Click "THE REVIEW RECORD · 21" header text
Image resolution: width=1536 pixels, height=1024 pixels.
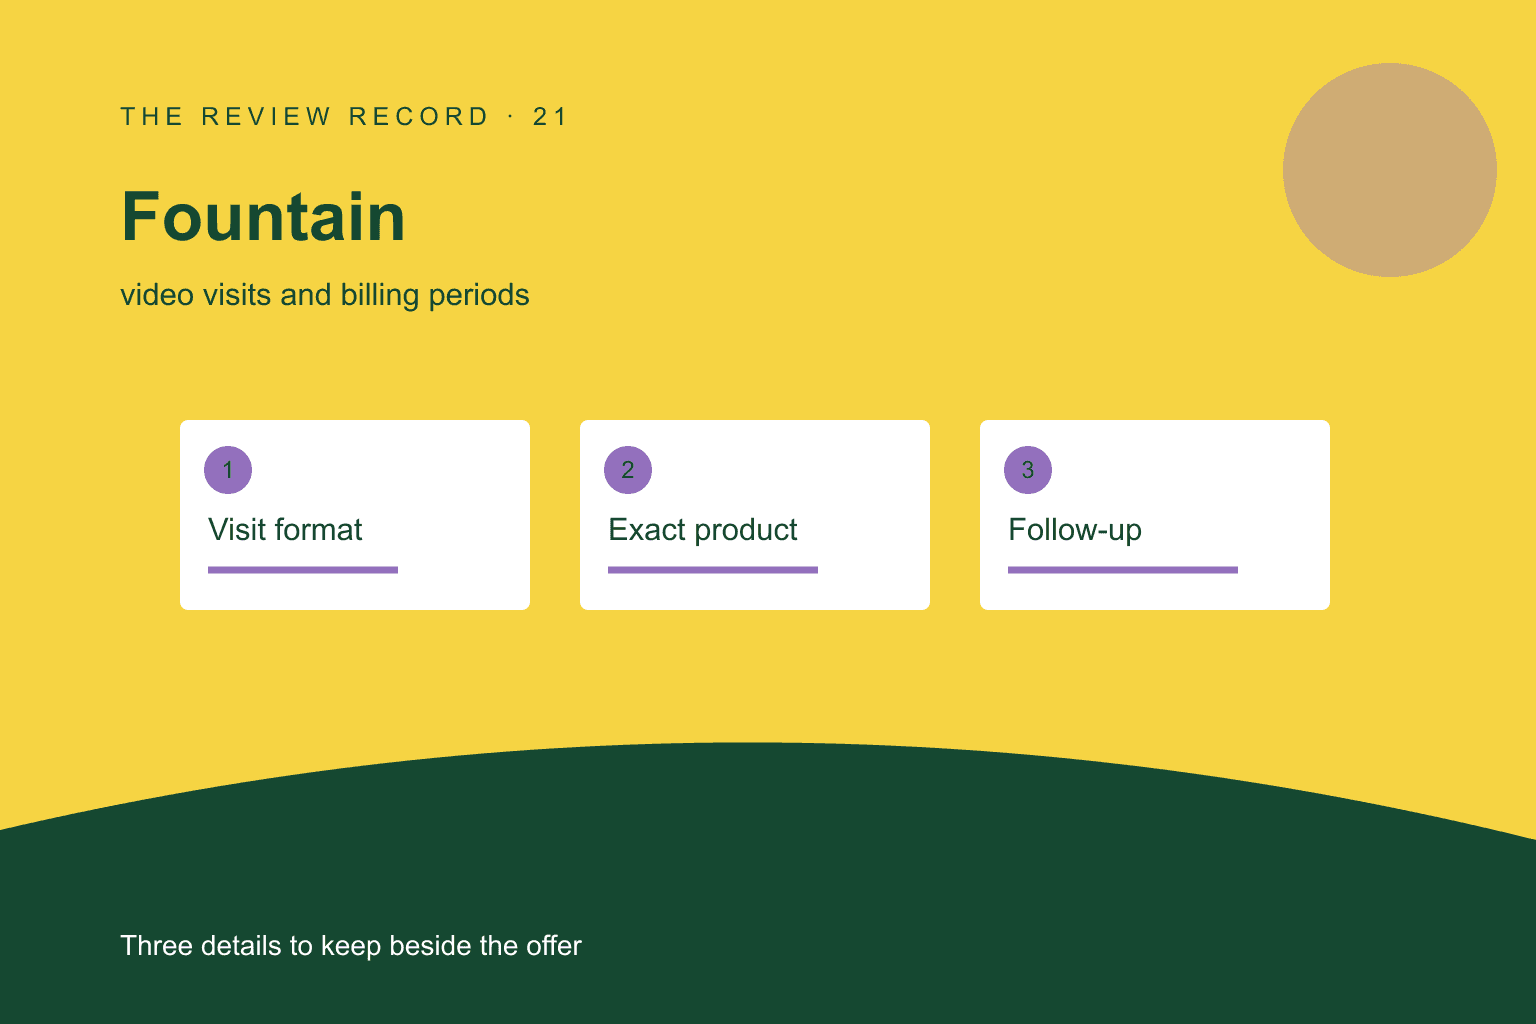pyautogui.click(x=344, y=117)
